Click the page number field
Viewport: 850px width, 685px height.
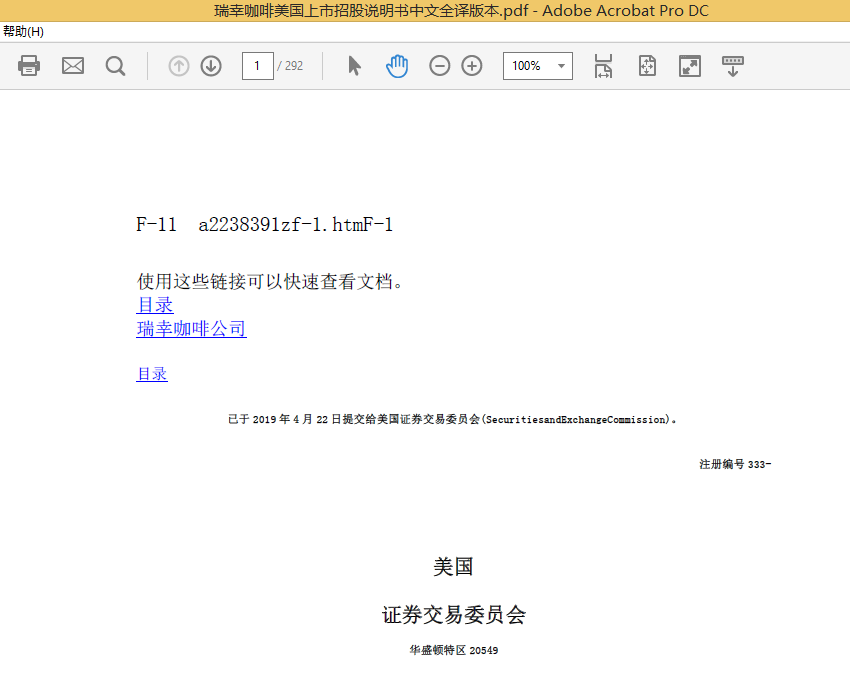(x=257, y=66)
